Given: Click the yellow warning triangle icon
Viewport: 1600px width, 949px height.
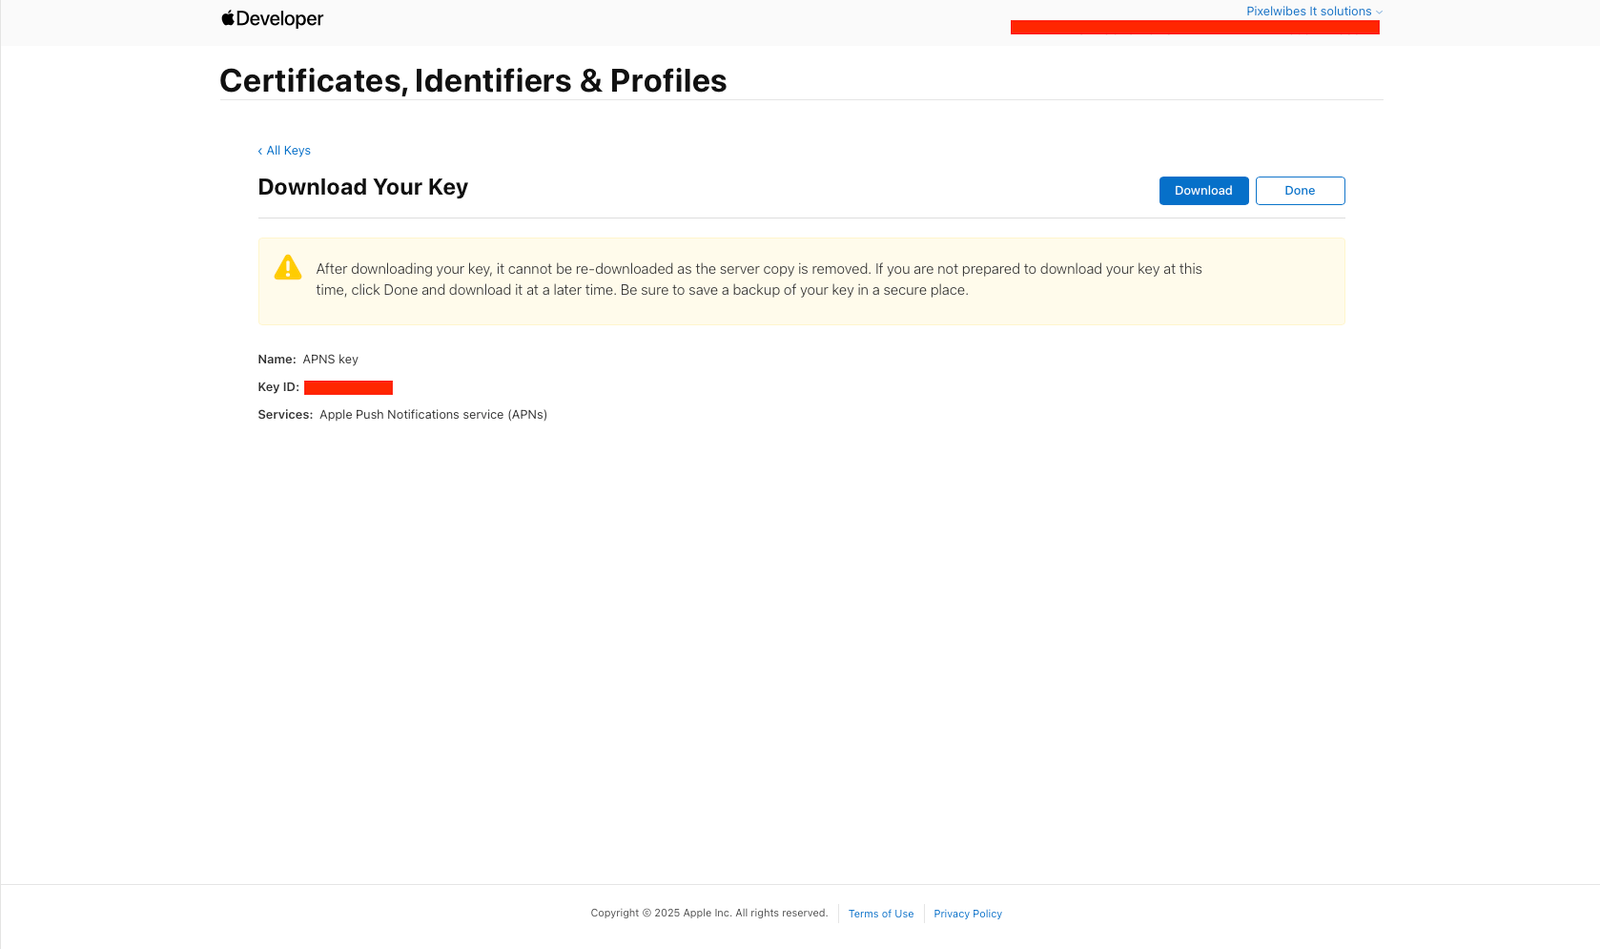Looking at the screenshot, I should [288, 268].
